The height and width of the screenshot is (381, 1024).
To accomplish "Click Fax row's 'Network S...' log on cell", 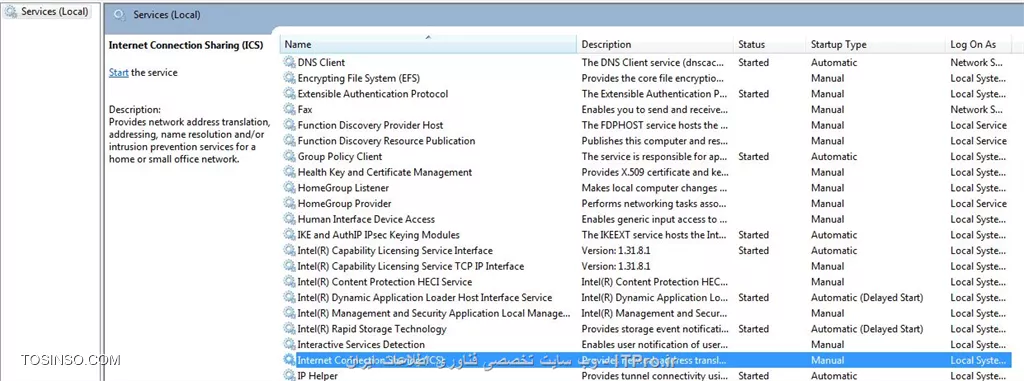I will coord(977,110).
